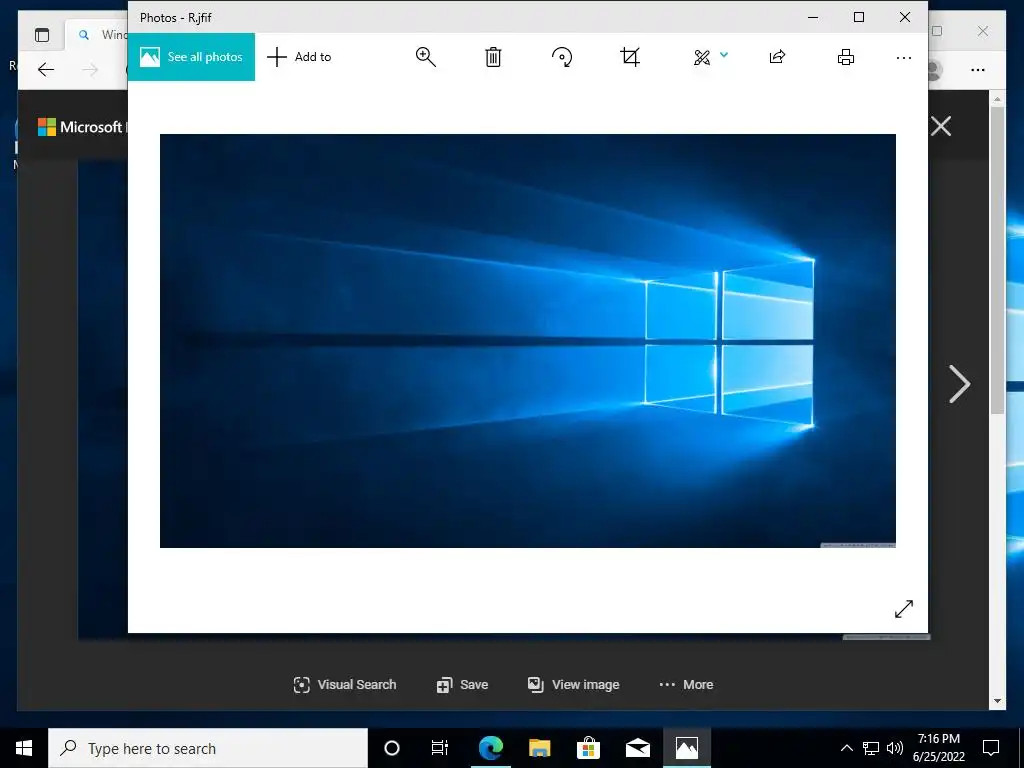The image size is (1024, 768).
Task: Open network status tray icon
Action: click(x=871, y=748)
